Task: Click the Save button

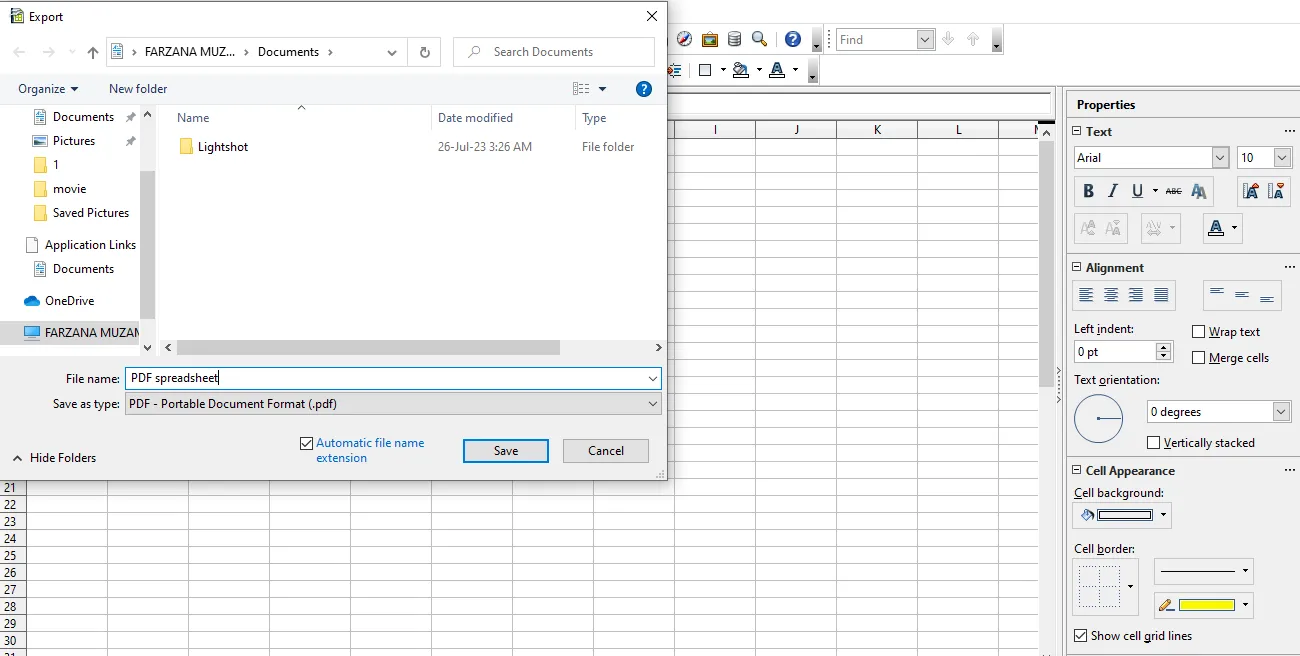Action: (505, 450)
